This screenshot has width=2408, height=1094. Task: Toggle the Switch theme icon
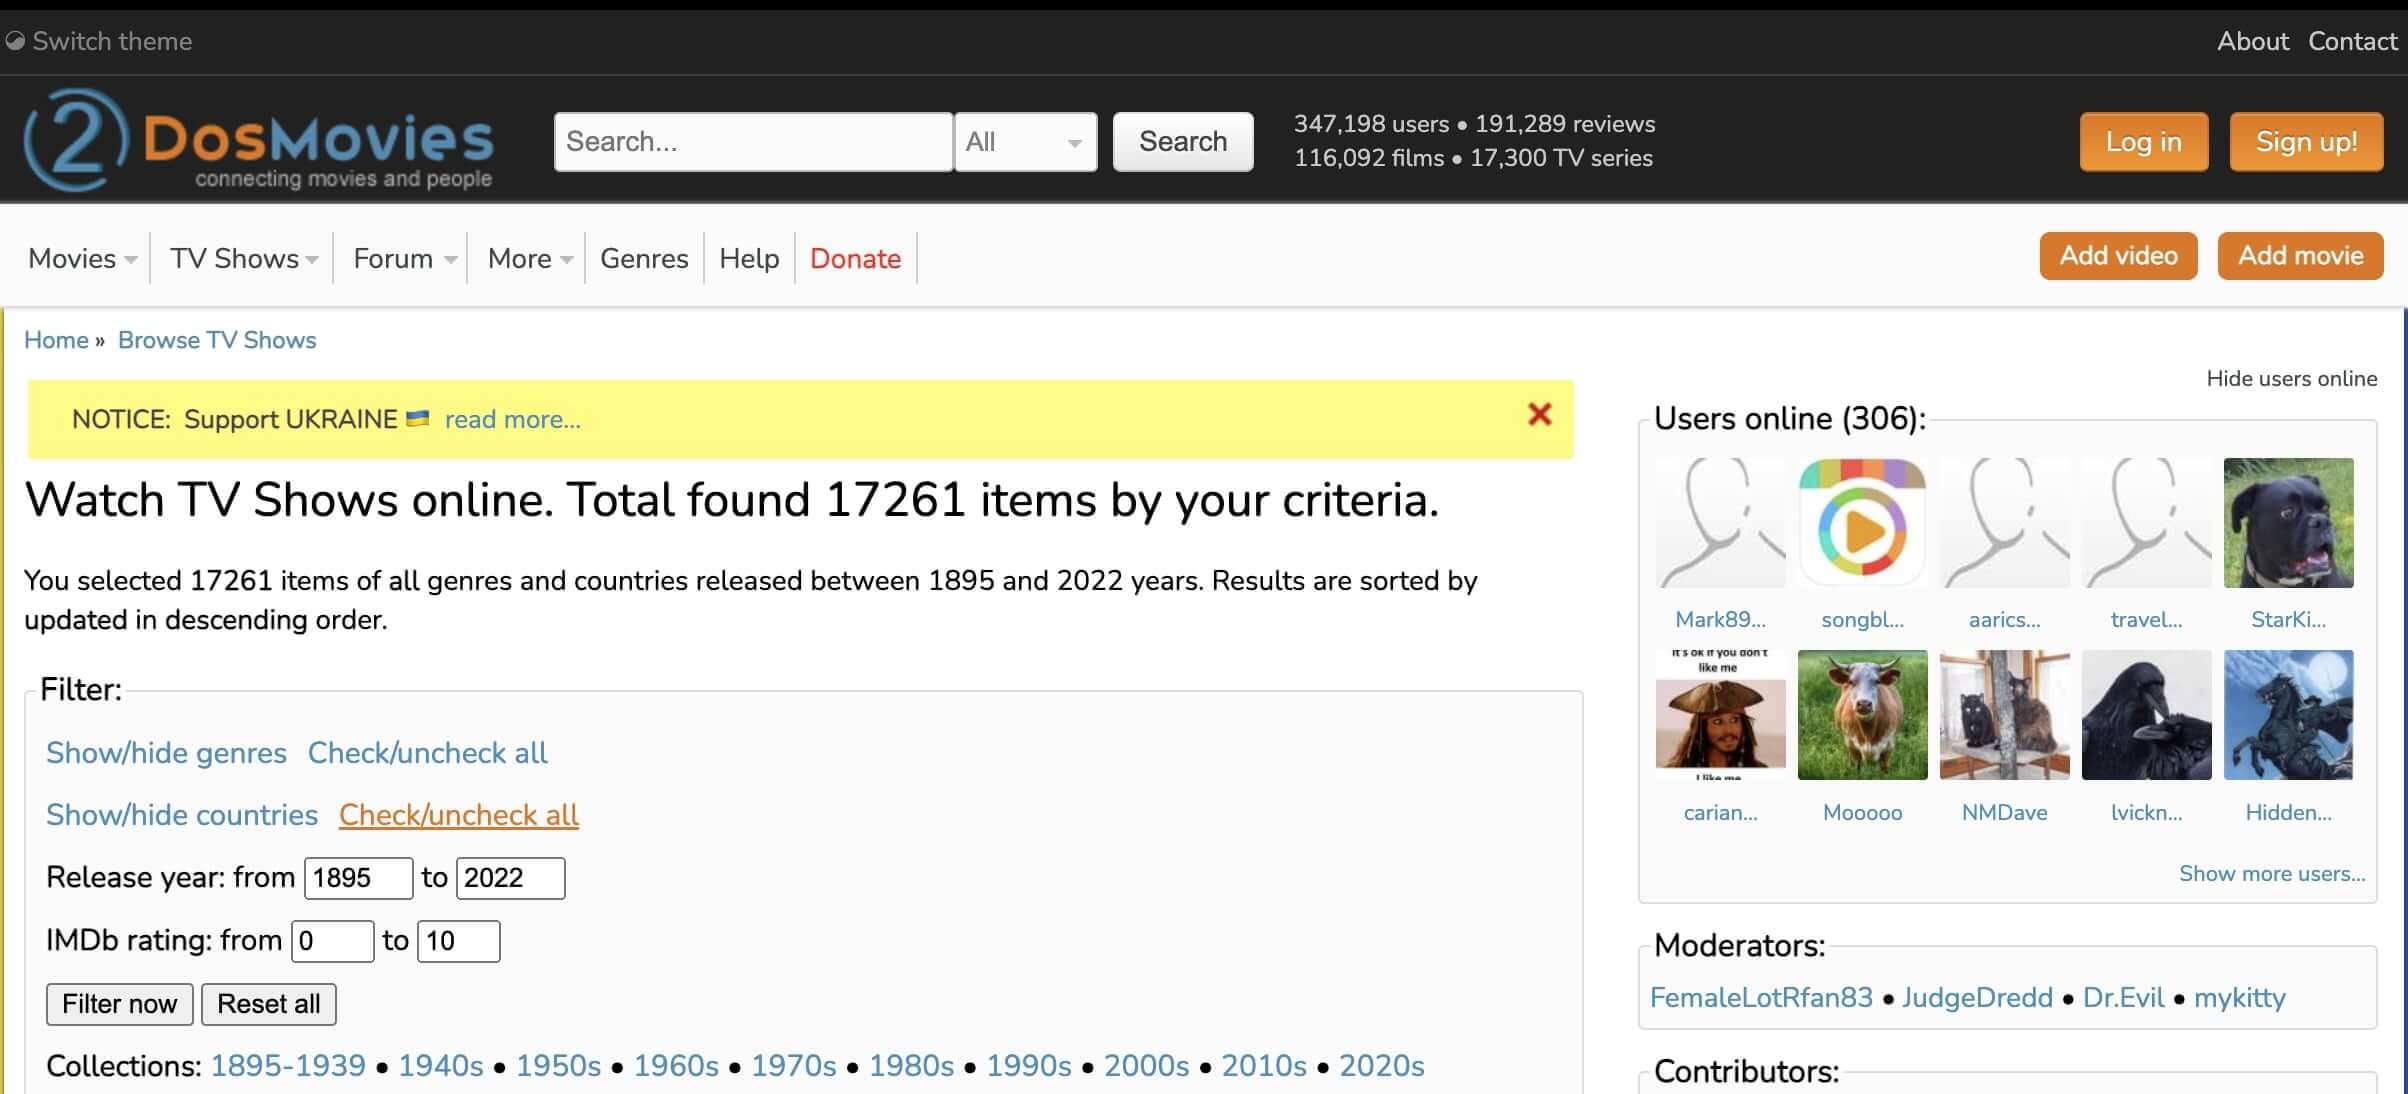pos(15,41)
